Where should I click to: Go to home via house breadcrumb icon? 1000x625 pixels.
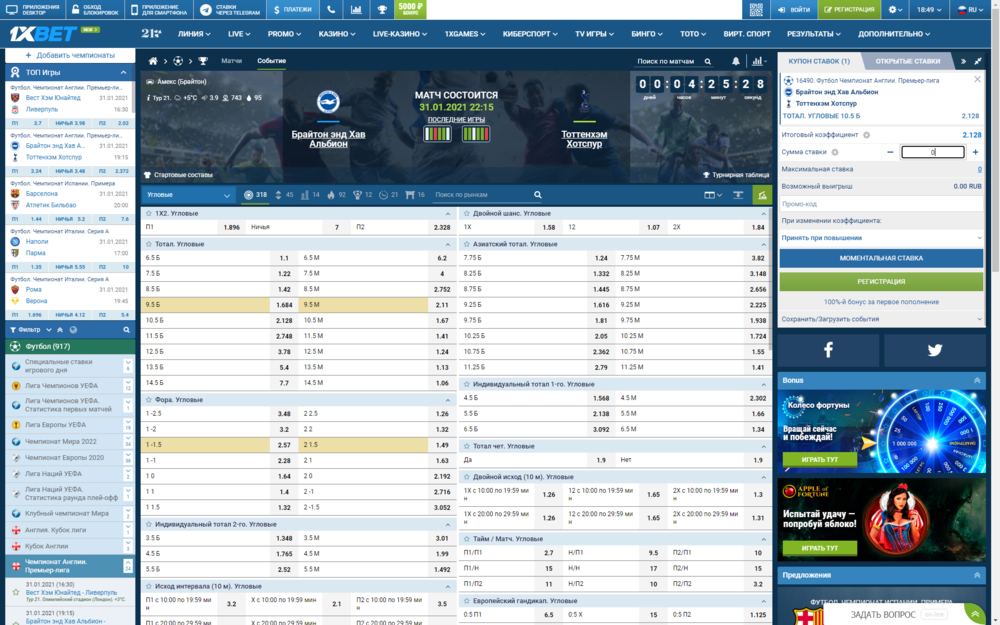(x=153, y=61)
